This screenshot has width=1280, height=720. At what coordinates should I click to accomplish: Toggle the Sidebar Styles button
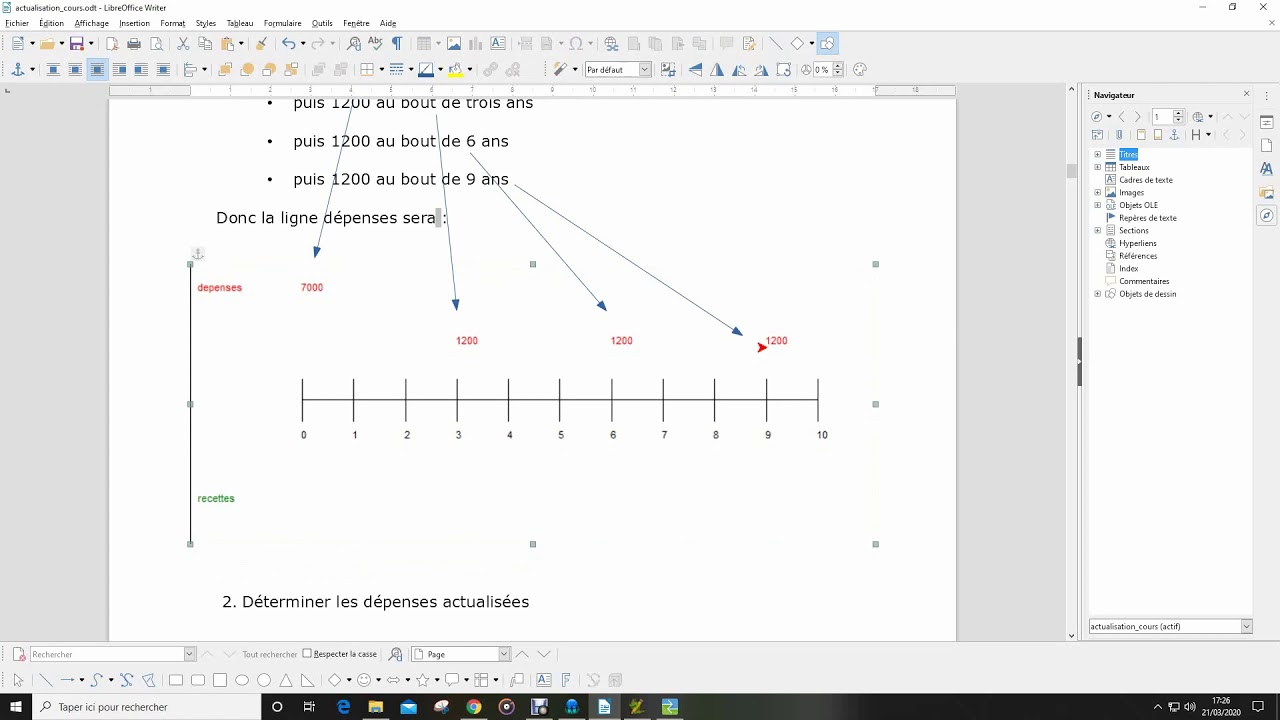(x=1267, y=169)
